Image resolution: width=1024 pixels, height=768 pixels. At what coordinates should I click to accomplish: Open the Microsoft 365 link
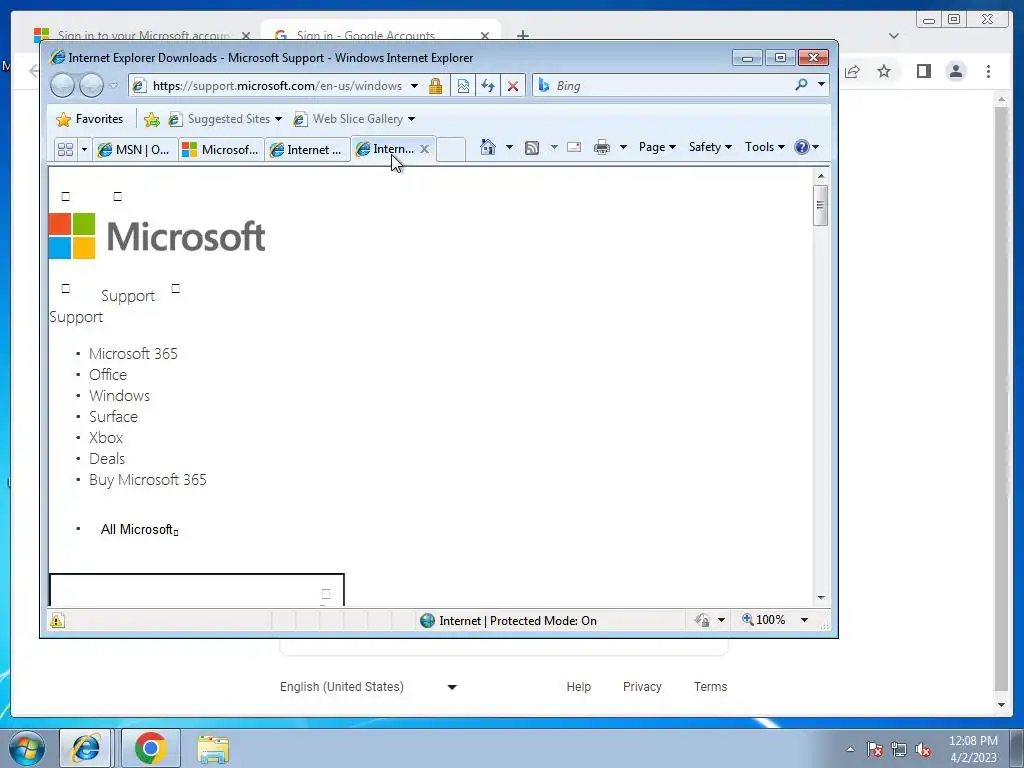tap(133, 353)
